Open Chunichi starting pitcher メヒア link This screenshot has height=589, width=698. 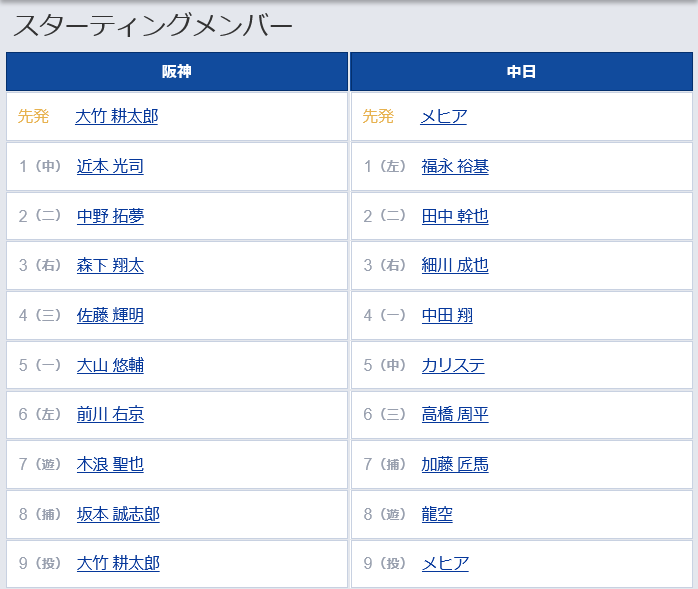pos(444,116)
